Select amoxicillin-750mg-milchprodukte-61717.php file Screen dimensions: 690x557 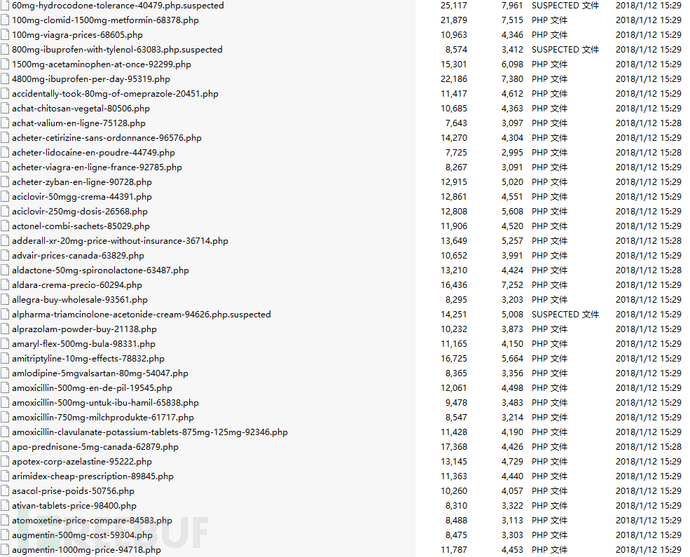[103, 418]
